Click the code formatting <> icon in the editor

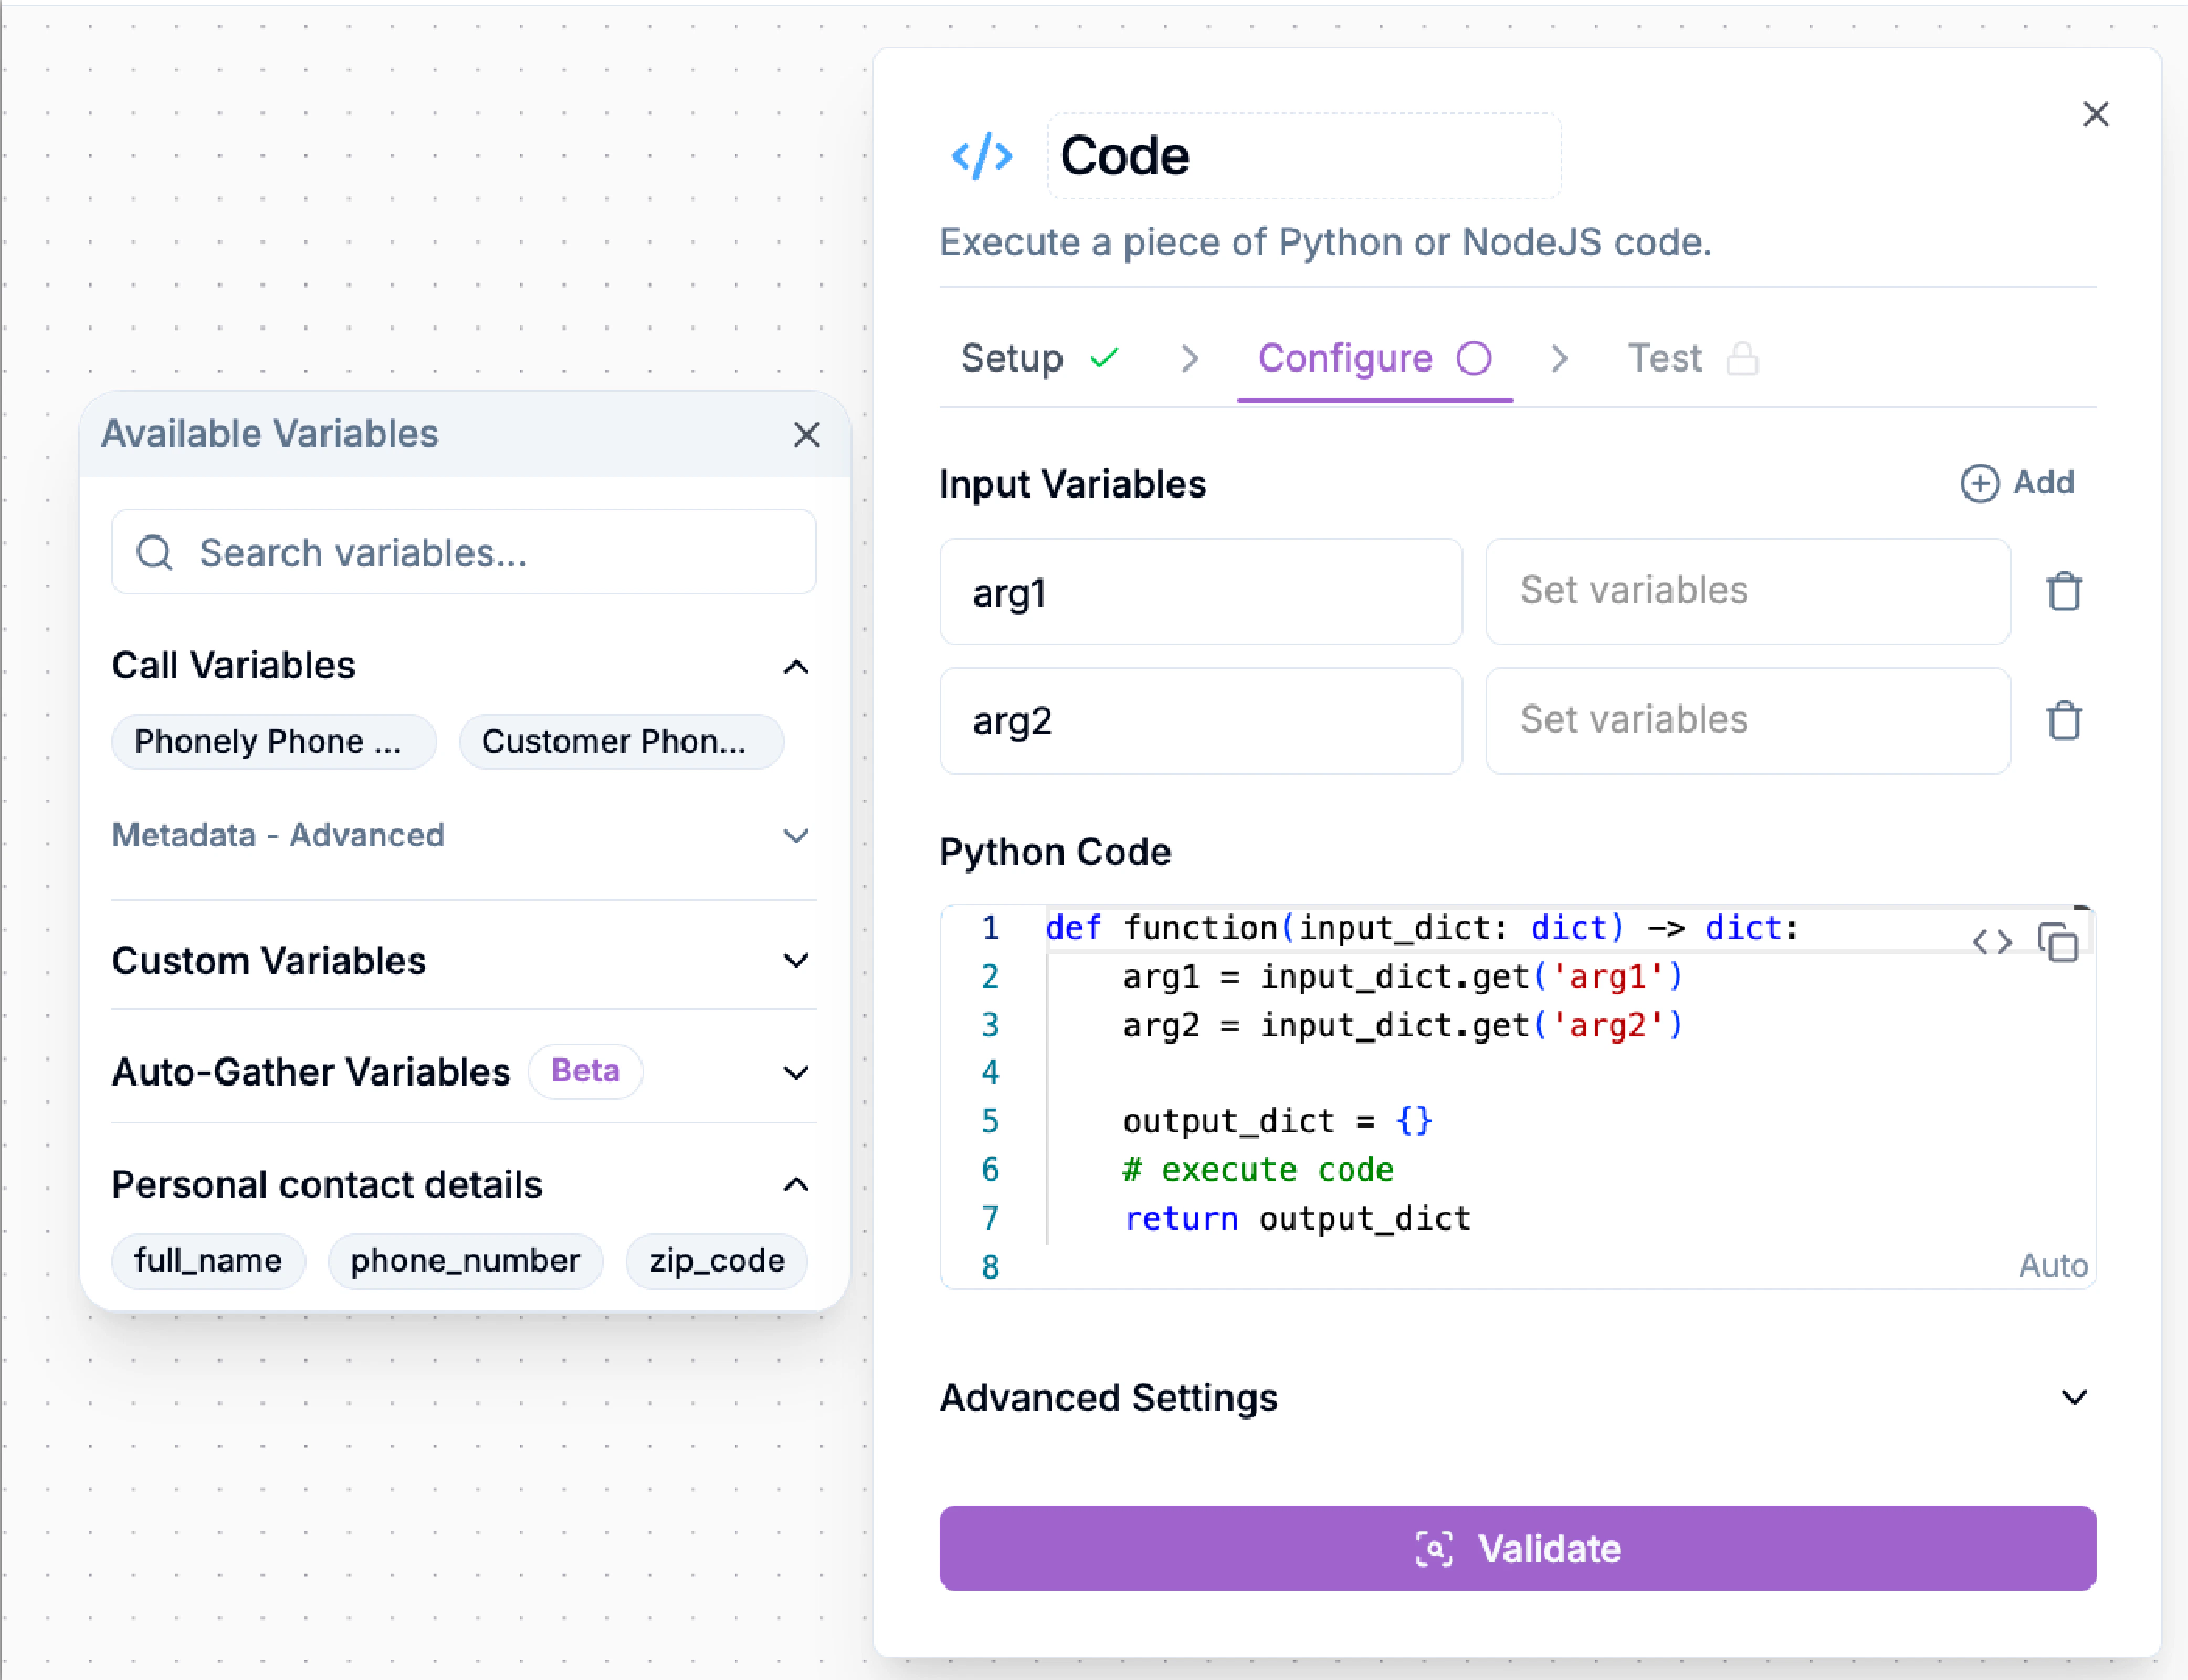pos(1993,941)
